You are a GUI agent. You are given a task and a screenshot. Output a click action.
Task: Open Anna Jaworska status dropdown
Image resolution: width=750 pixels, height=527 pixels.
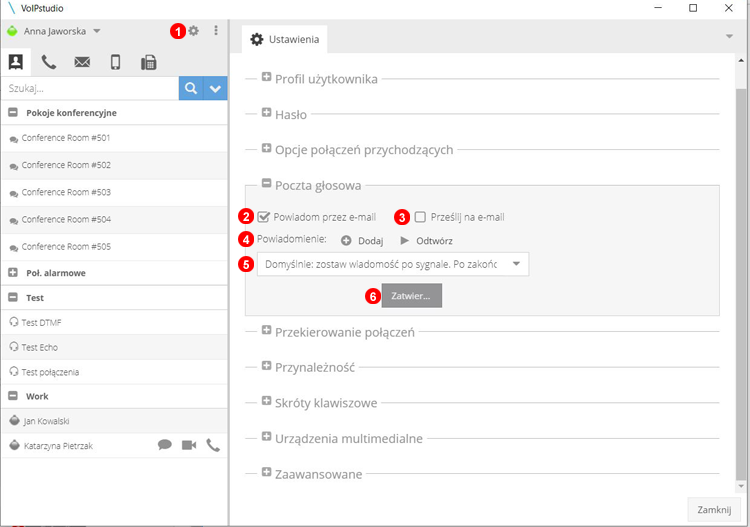[97, 31]
